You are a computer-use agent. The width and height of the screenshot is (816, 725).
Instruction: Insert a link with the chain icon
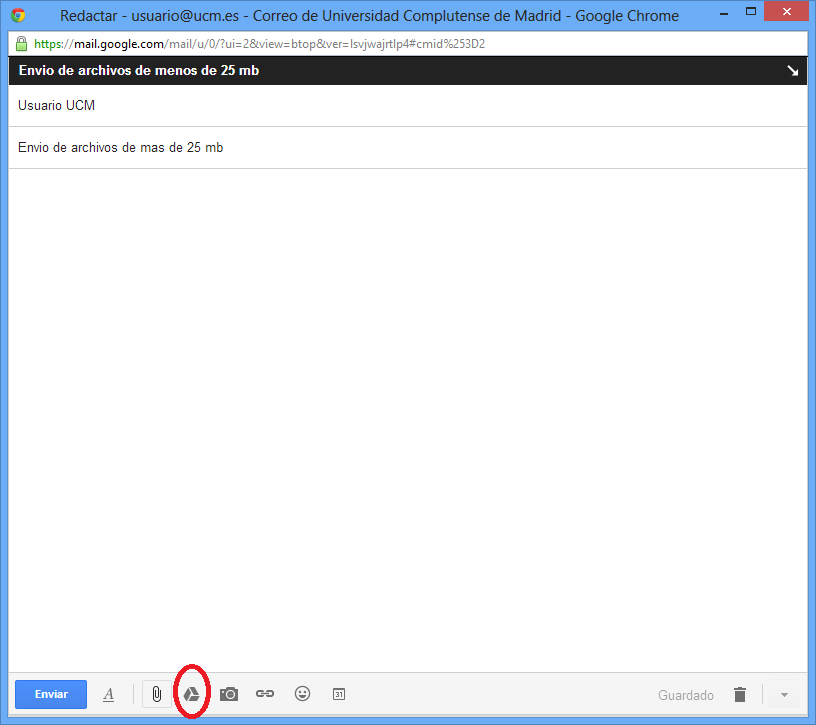[265, 693]
